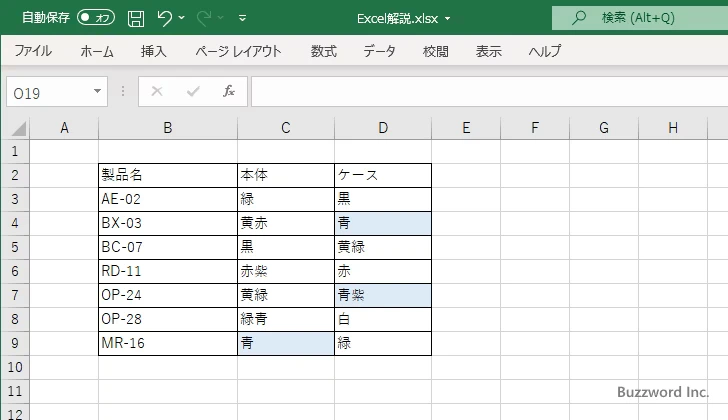Click the formula bar Cancel X icon
Image resolution: width=728 pixels, height=420 pixels.
click(x=157, y=91)
